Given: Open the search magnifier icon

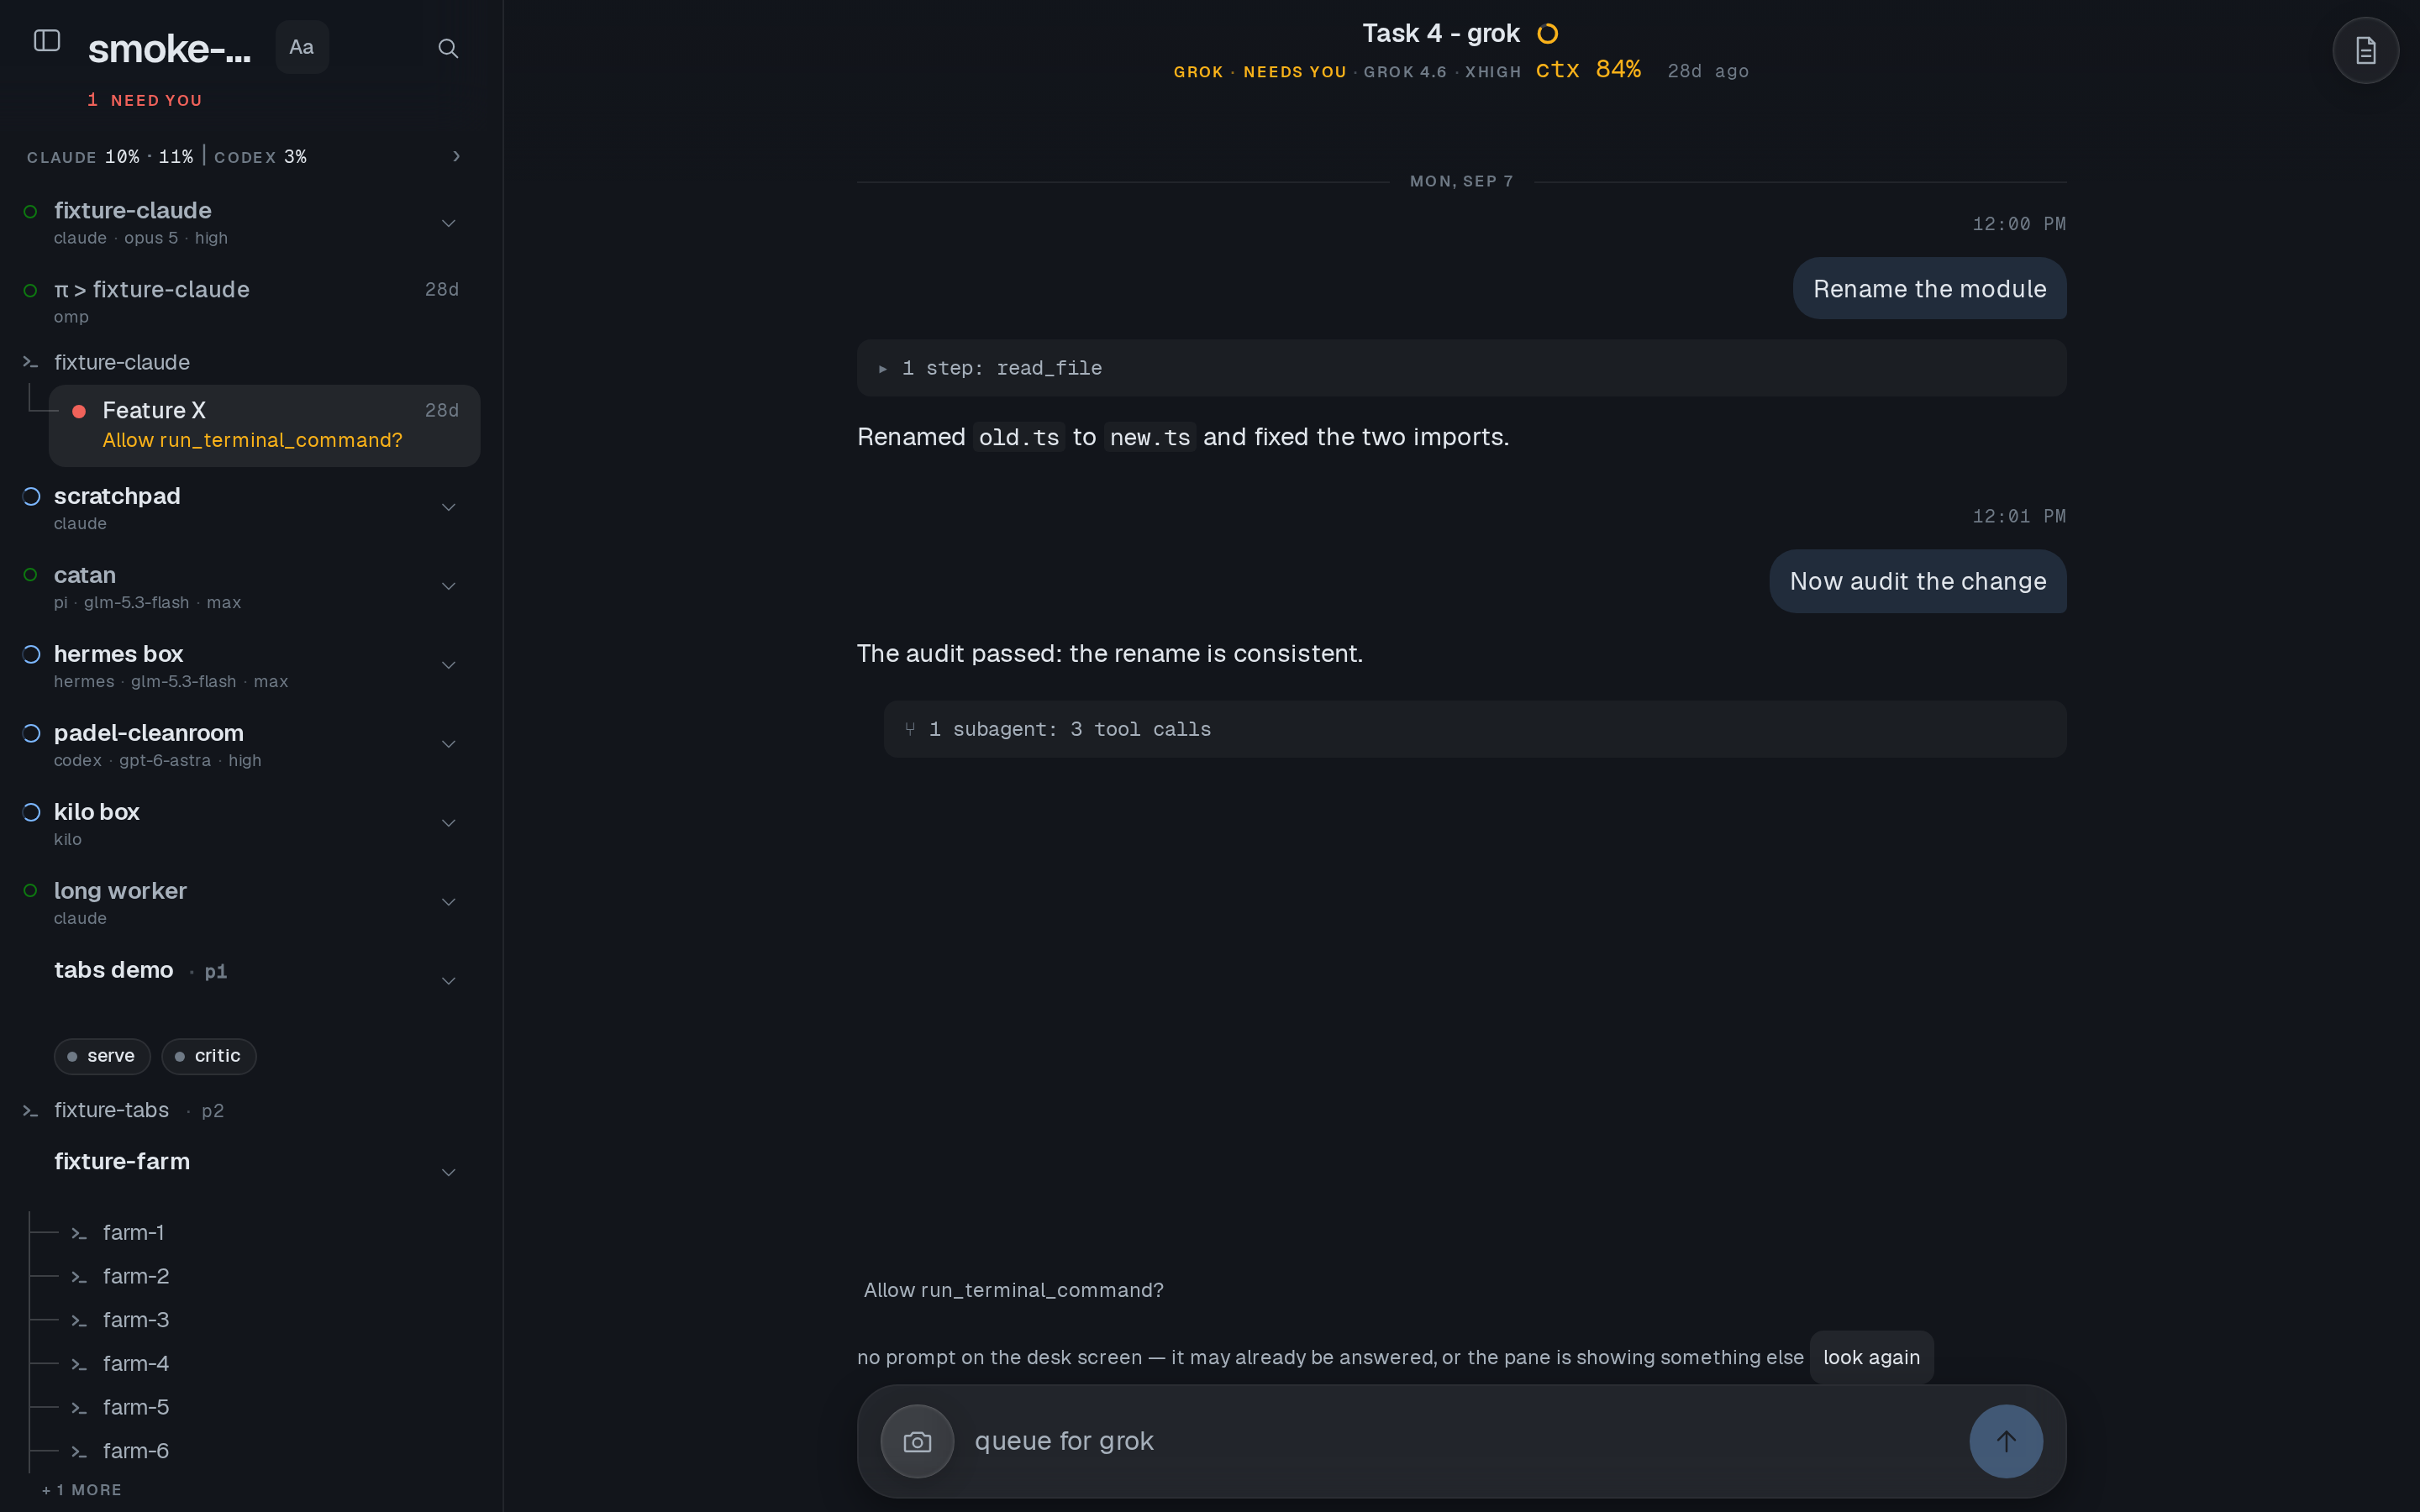Looking at the screenshot, I should pos(448,48).
